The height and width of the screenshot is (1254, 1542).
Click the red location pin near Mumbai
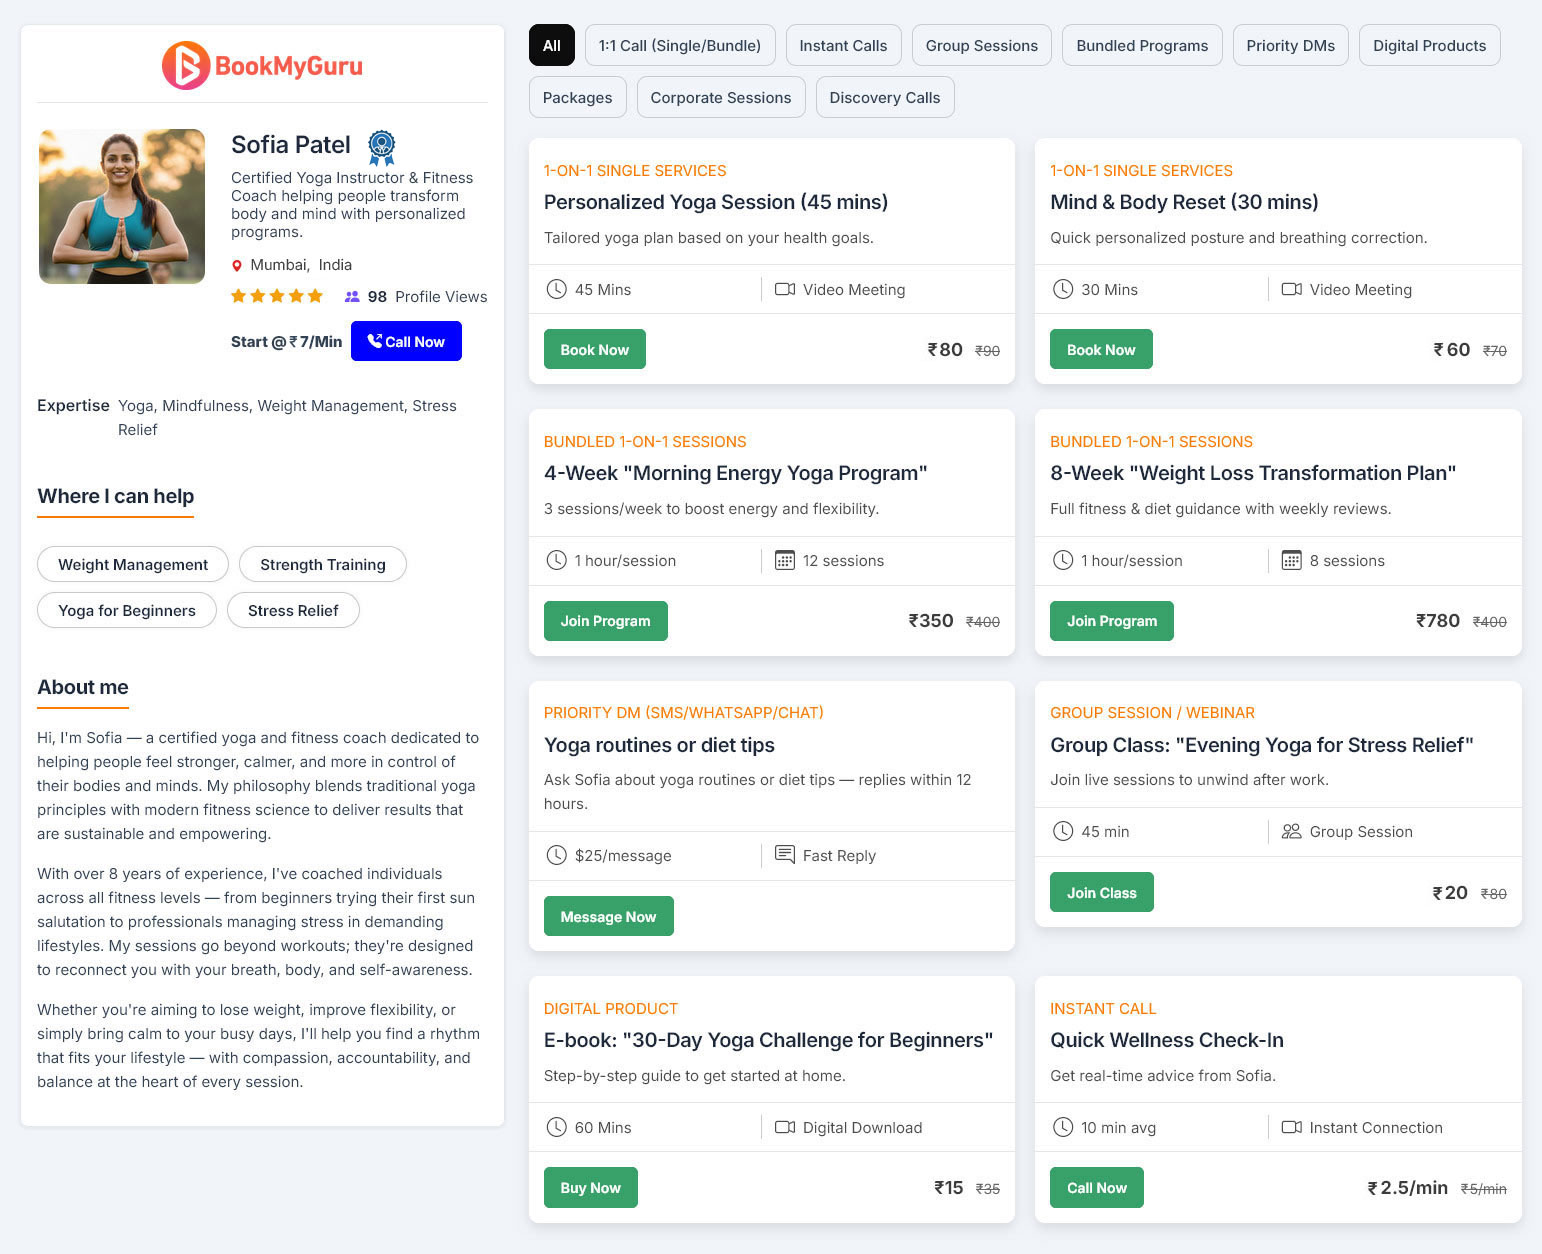(x=237, y=266)
